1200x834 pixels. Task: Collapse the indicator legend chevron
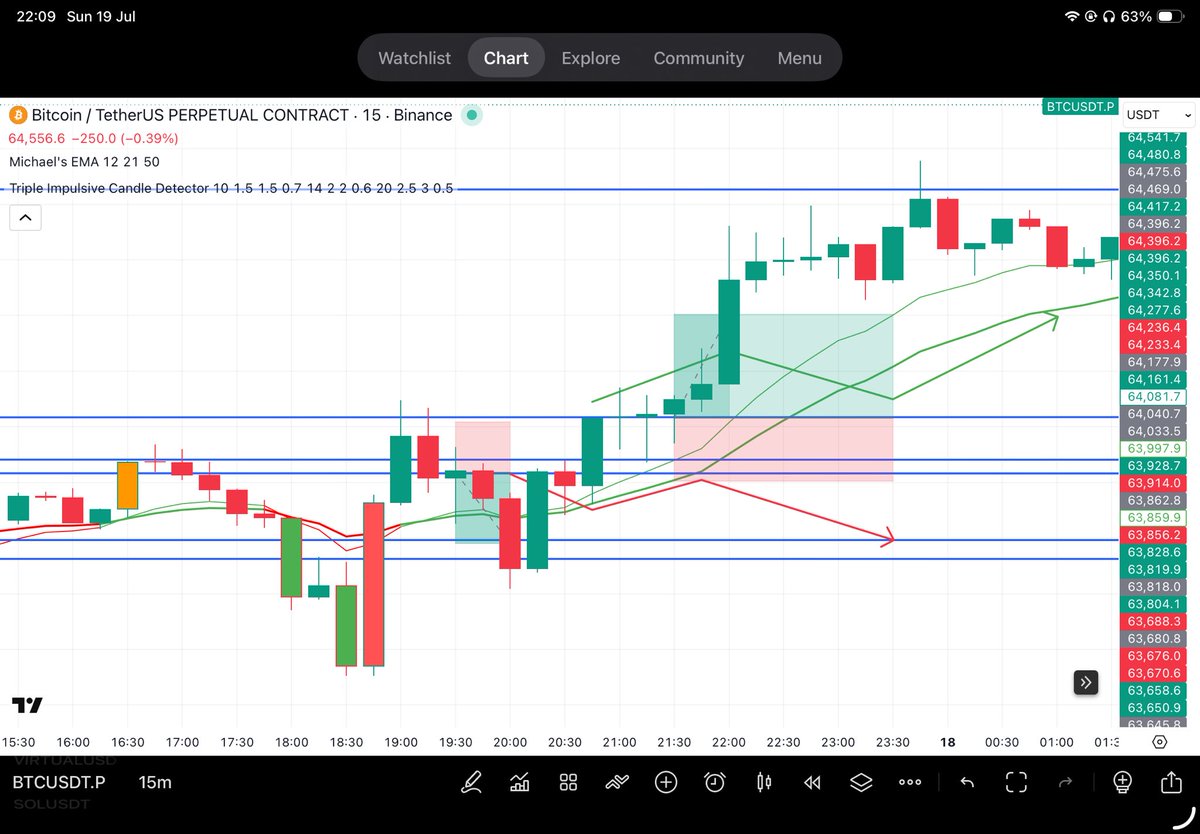tap(25, 217)
